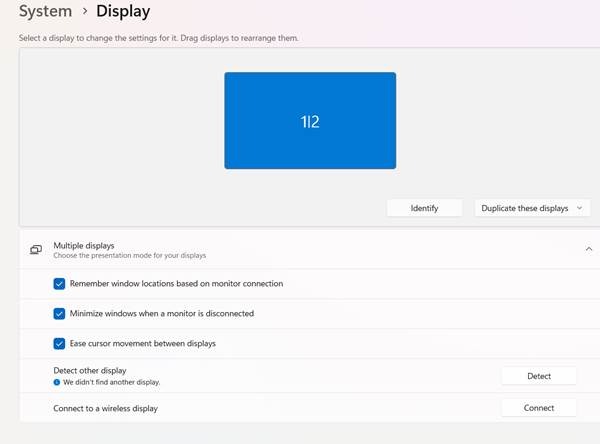Select the 1|2 display rectangle
Viewport: 600px width, 444px height.
click(x=310, y=121)
